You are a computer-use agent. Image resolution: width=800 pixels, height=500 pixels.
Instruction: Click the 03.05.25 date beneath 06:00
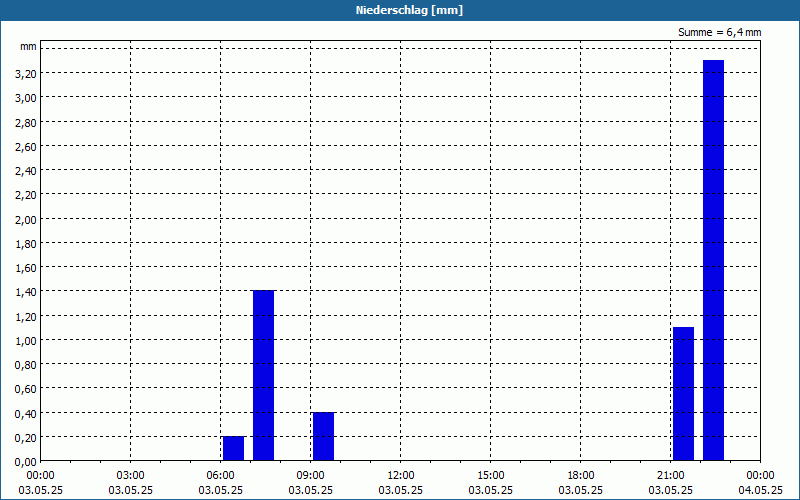coord(220,490)
